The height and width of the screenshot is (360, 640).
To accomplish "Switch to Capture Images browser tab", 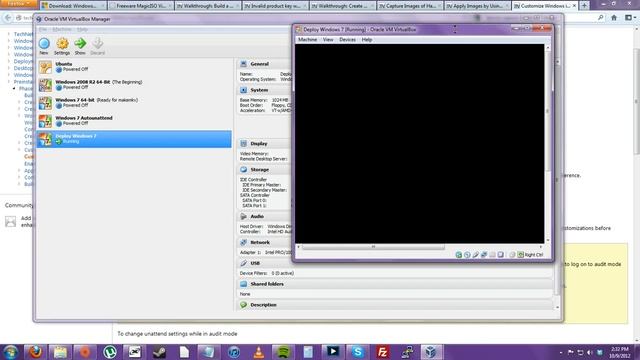I will (x=409, y=6).
